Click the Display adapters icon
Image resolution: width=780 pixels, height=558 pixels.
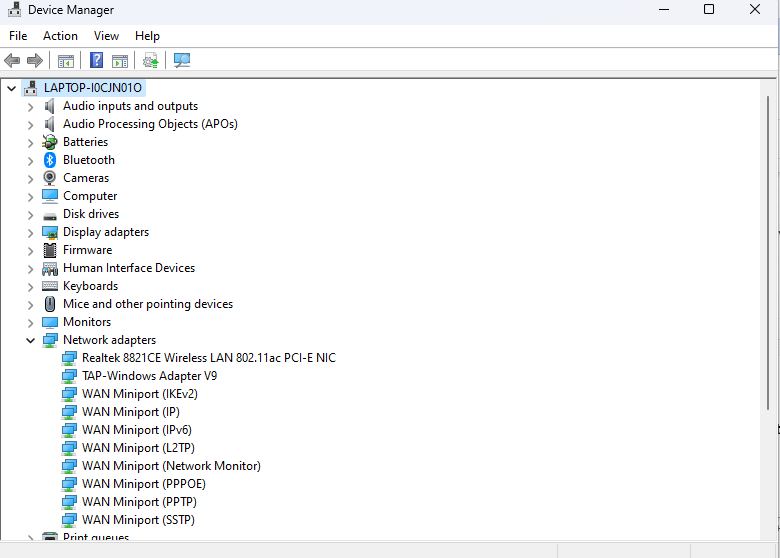tap(50, 232)
